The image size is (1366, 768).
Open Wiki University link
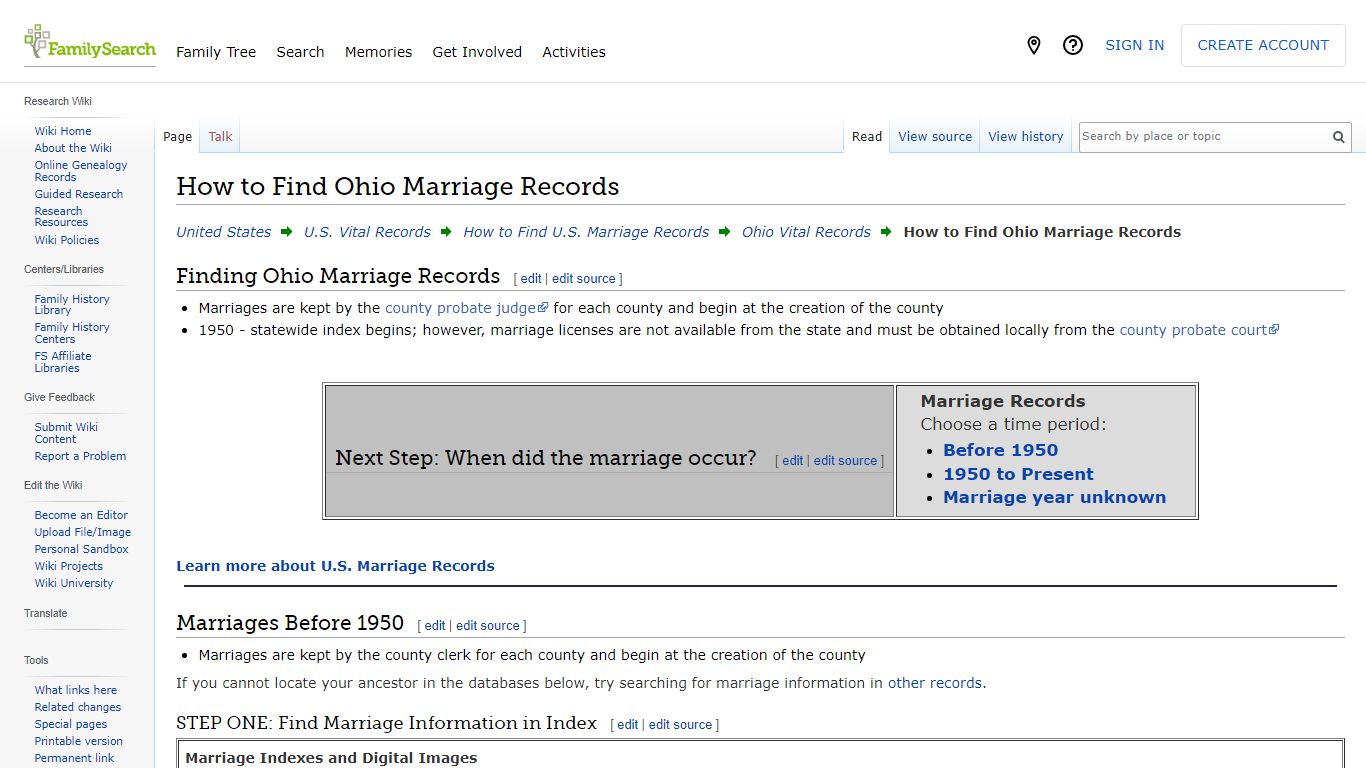point(74,583)
